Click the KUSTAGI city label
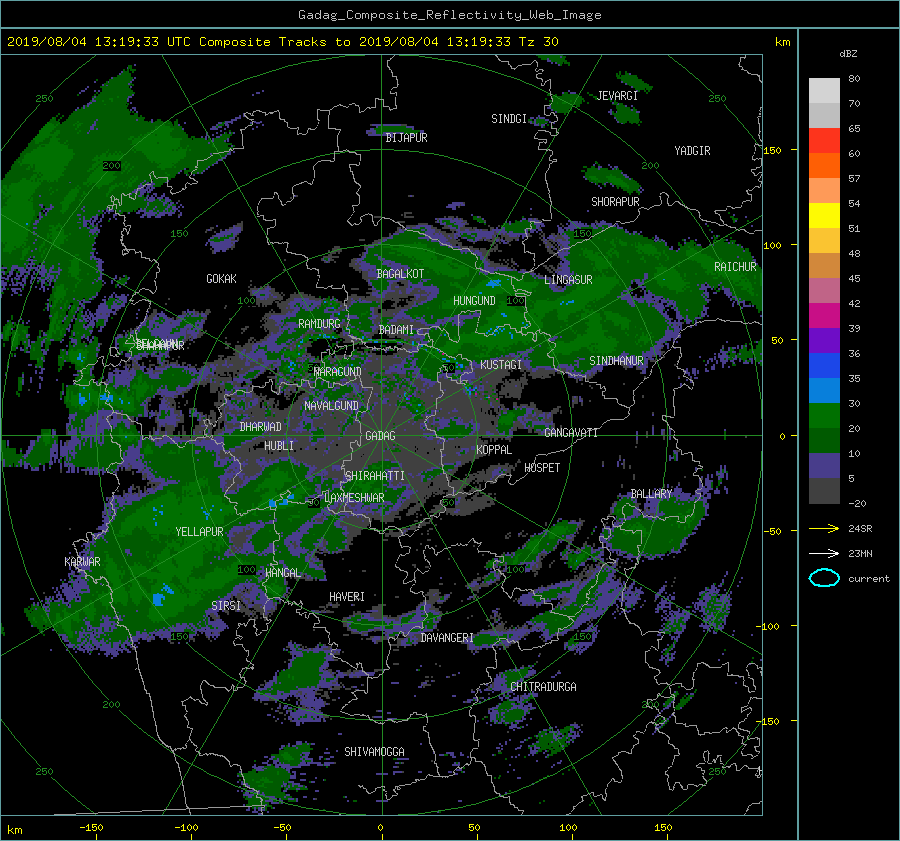900x841 pixels. [x=501, y=365]
